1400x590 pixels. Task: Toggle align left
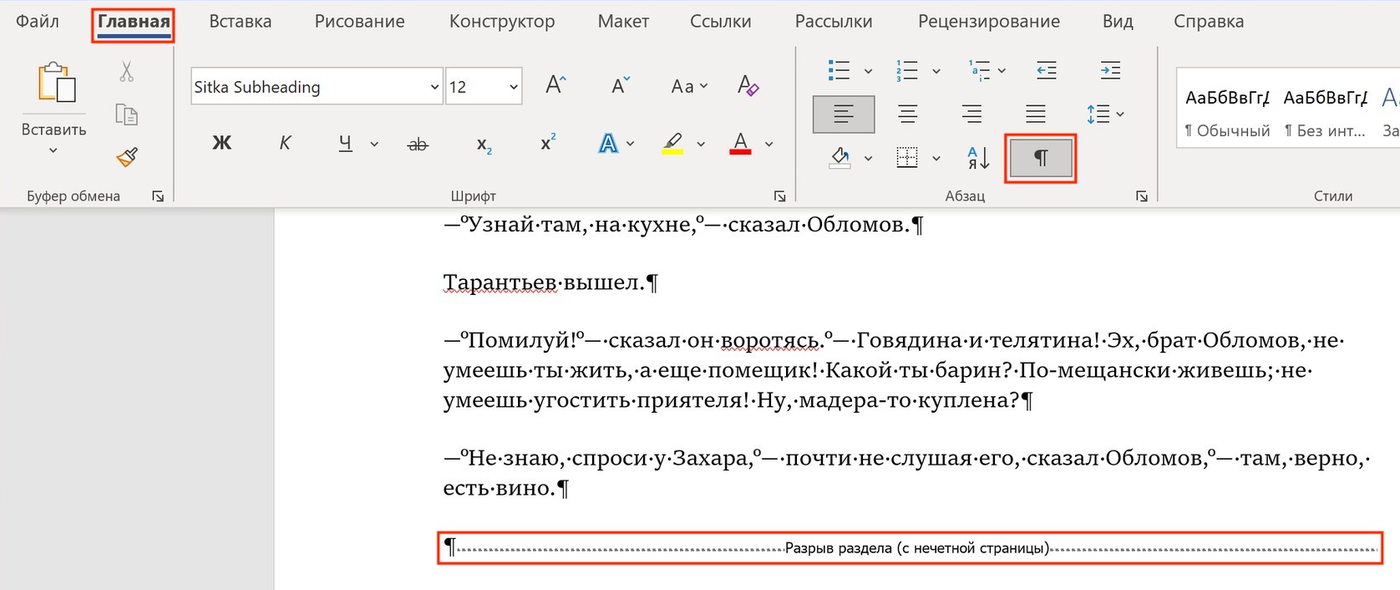click(x=844, y=114)
